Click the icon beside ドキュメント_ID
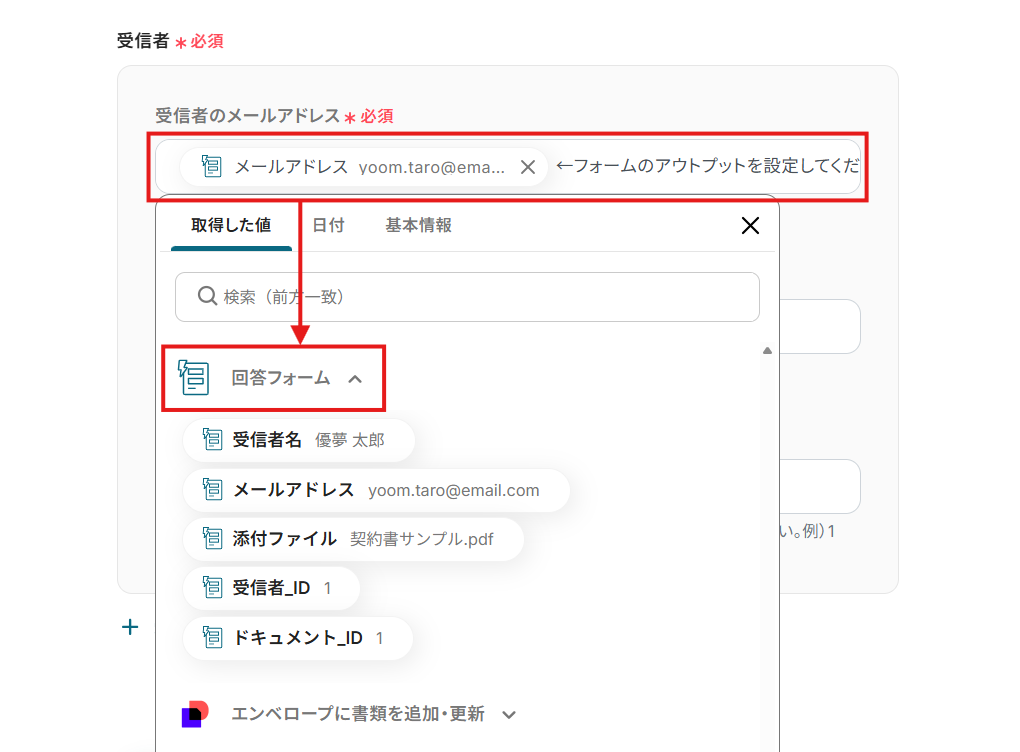 211,637
